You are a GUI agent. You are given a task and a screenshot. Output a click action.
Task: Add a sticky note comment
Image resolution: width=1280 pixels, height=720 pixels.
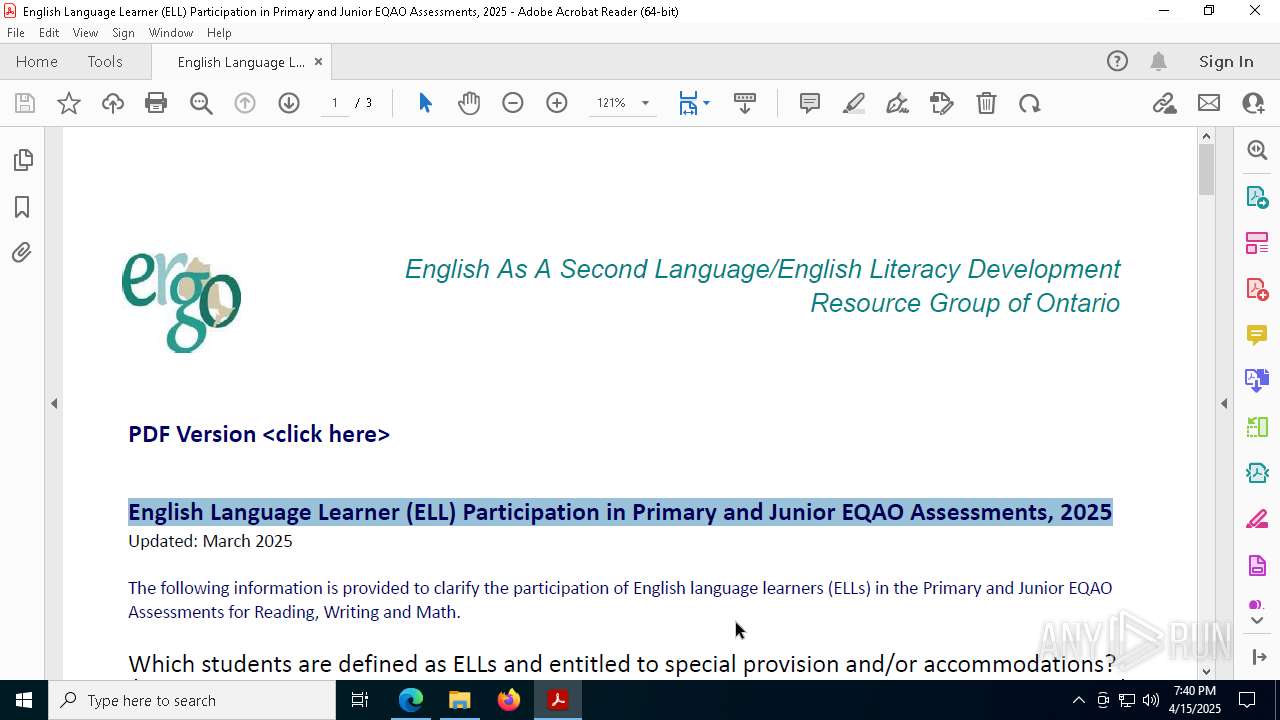coord(810,103)
